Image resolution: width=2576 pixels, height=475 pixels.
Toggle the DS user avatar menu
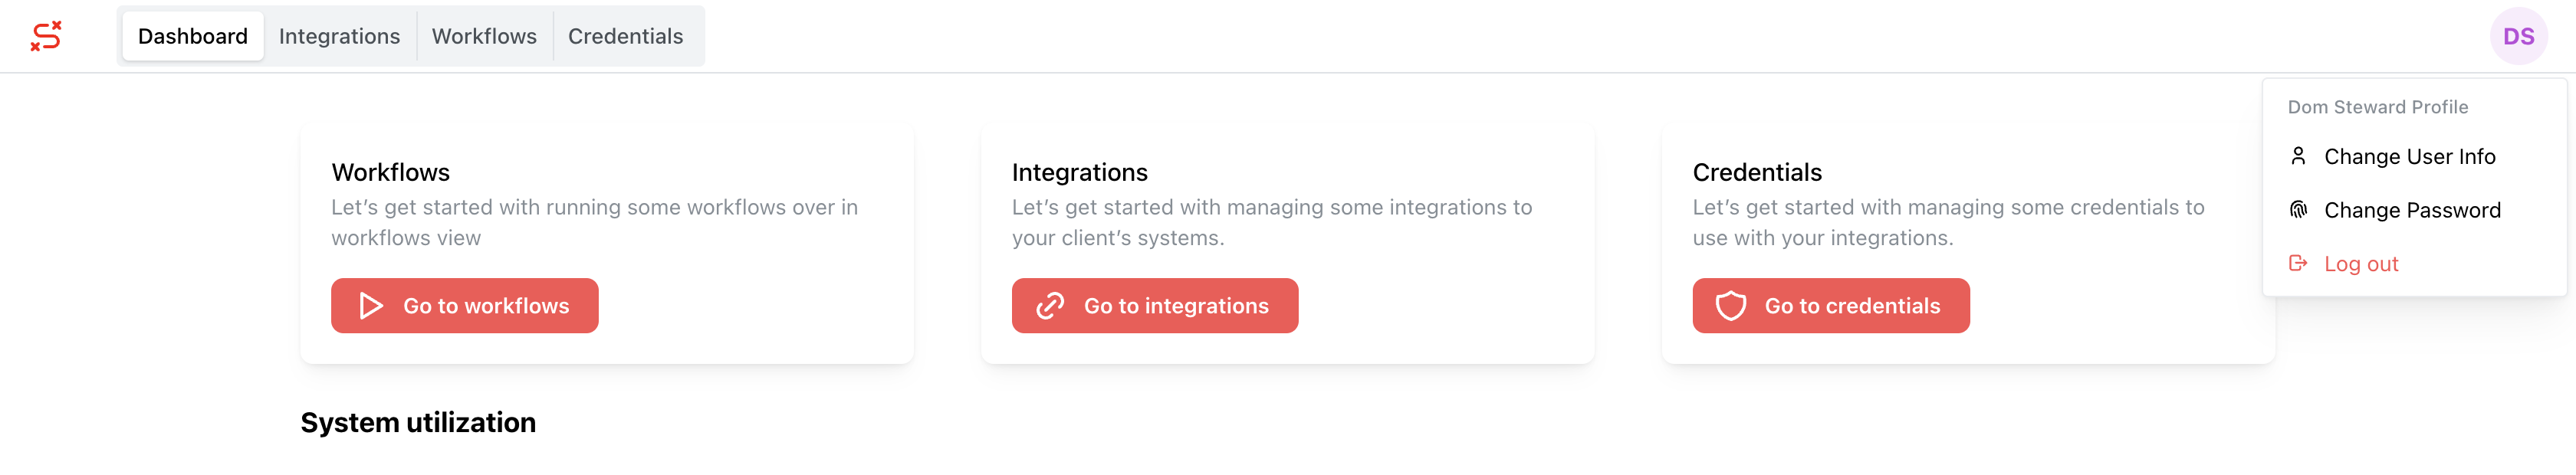click(x=2517, y=36)
